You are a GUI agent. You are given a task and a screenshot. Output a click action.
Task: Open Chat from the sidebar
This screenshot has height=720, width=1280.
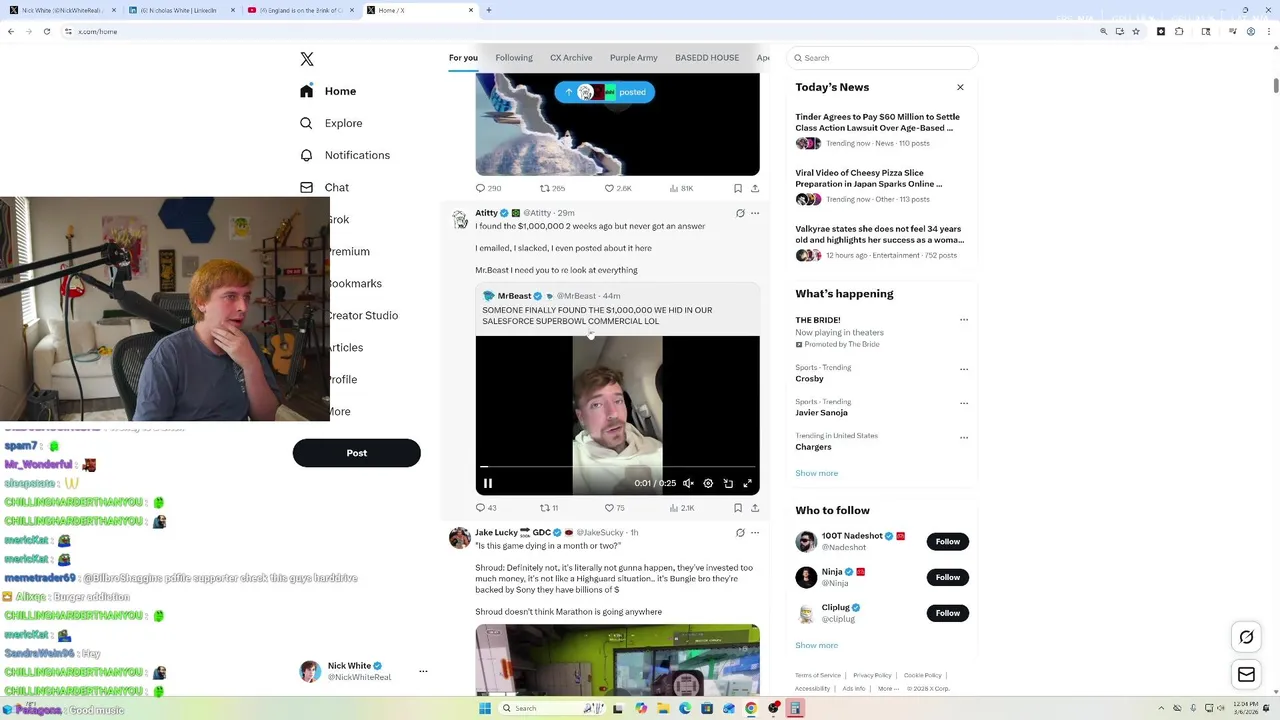[x=324, y=187]
